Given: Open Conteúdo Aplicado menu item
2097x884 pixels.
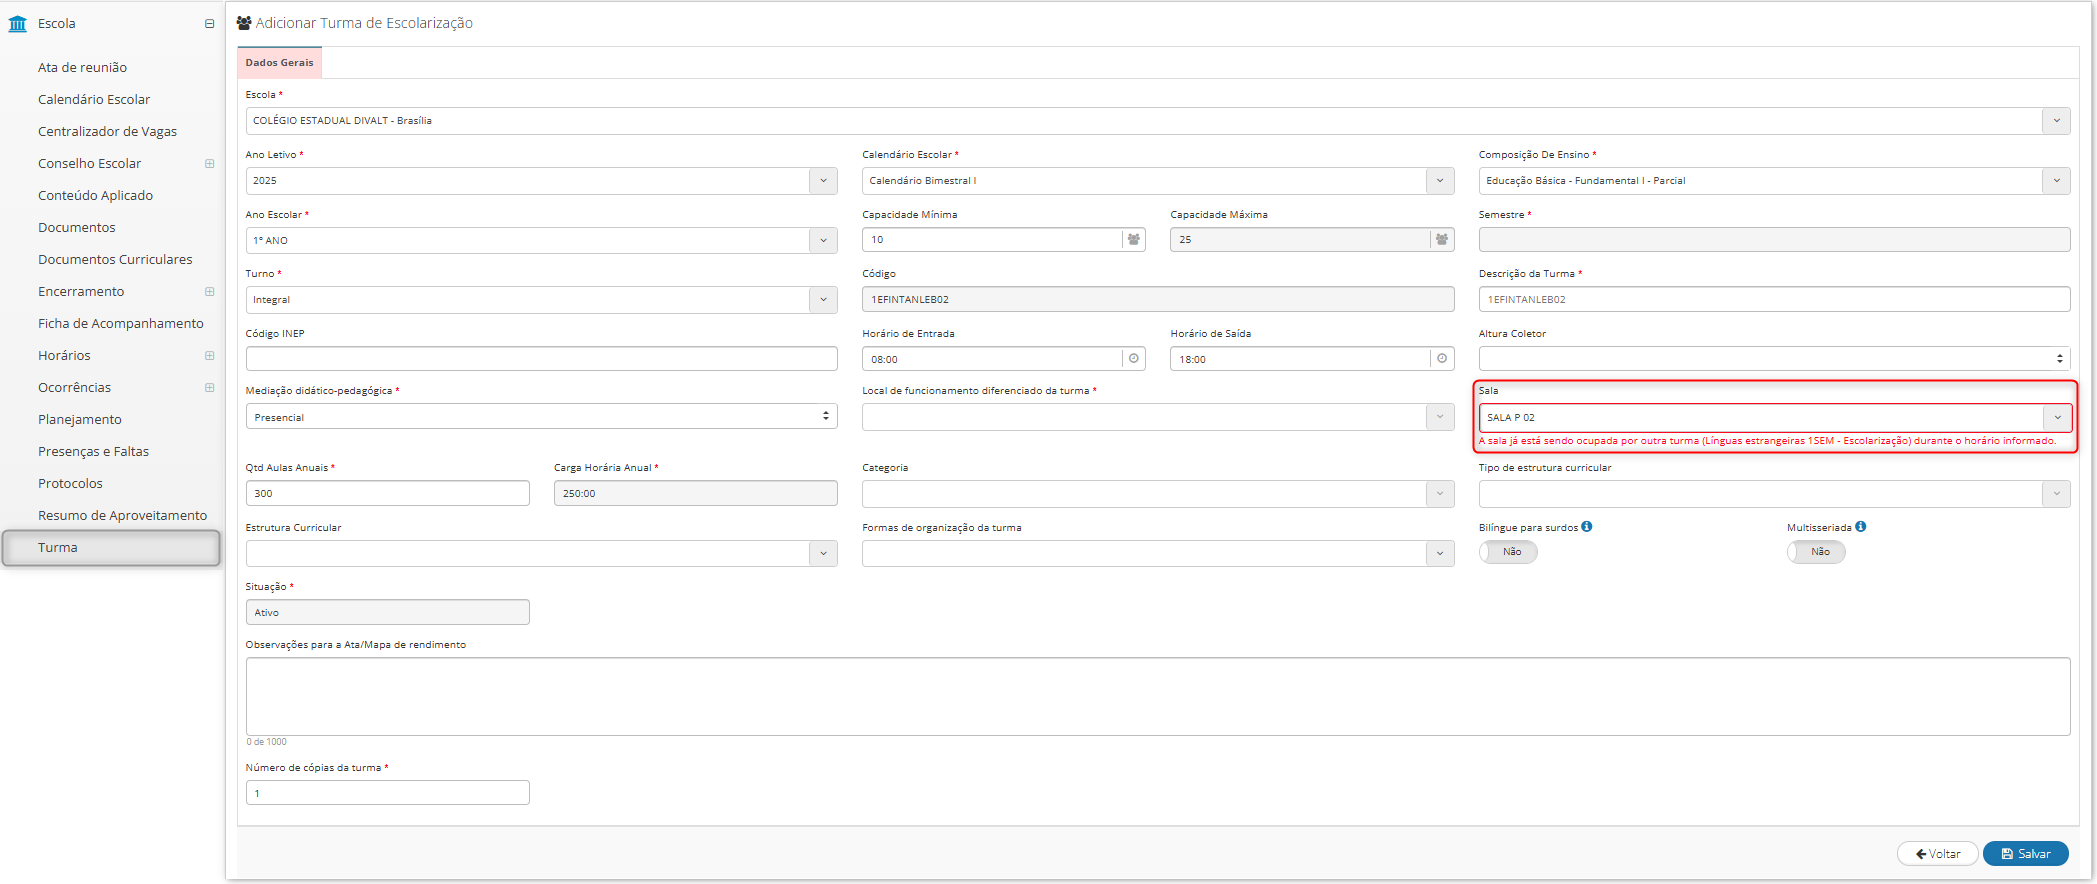Looking at the screenshot, I should 95,195.
